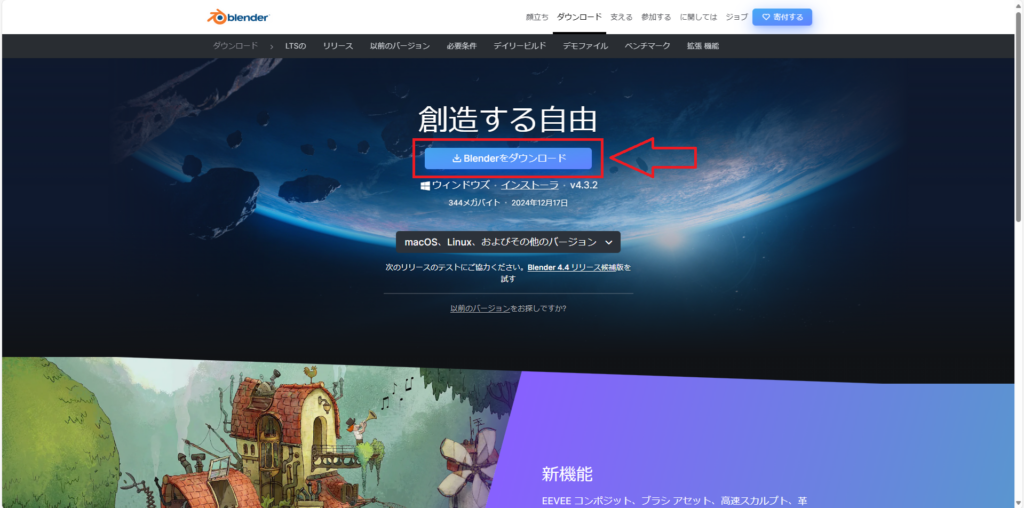This screenshot has width=1024, height=508.
Task: Open the デイリービルド subnav tab
Action: pos(520,46)
